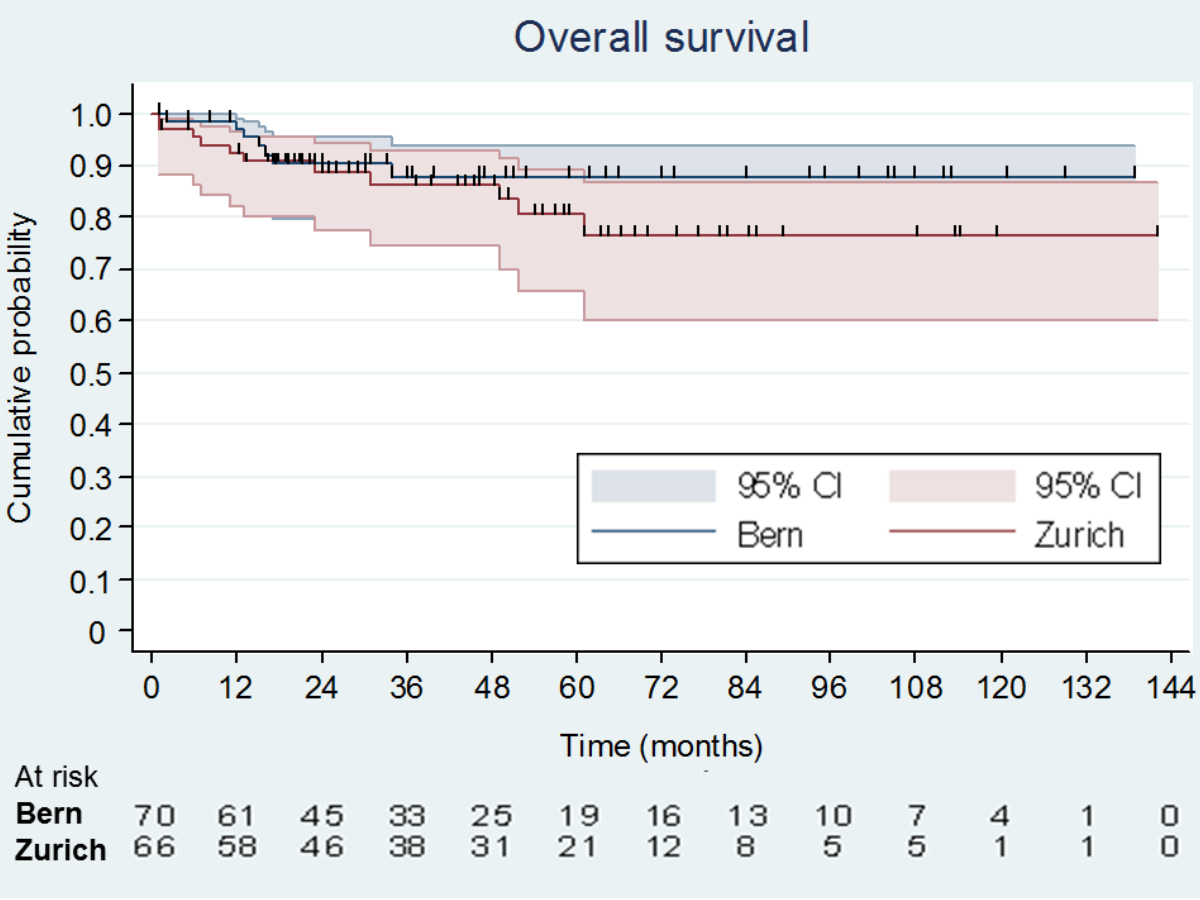Click the bold Bern row label in table
Viewport: 1200px width, 900px height.
coord(49,813)
